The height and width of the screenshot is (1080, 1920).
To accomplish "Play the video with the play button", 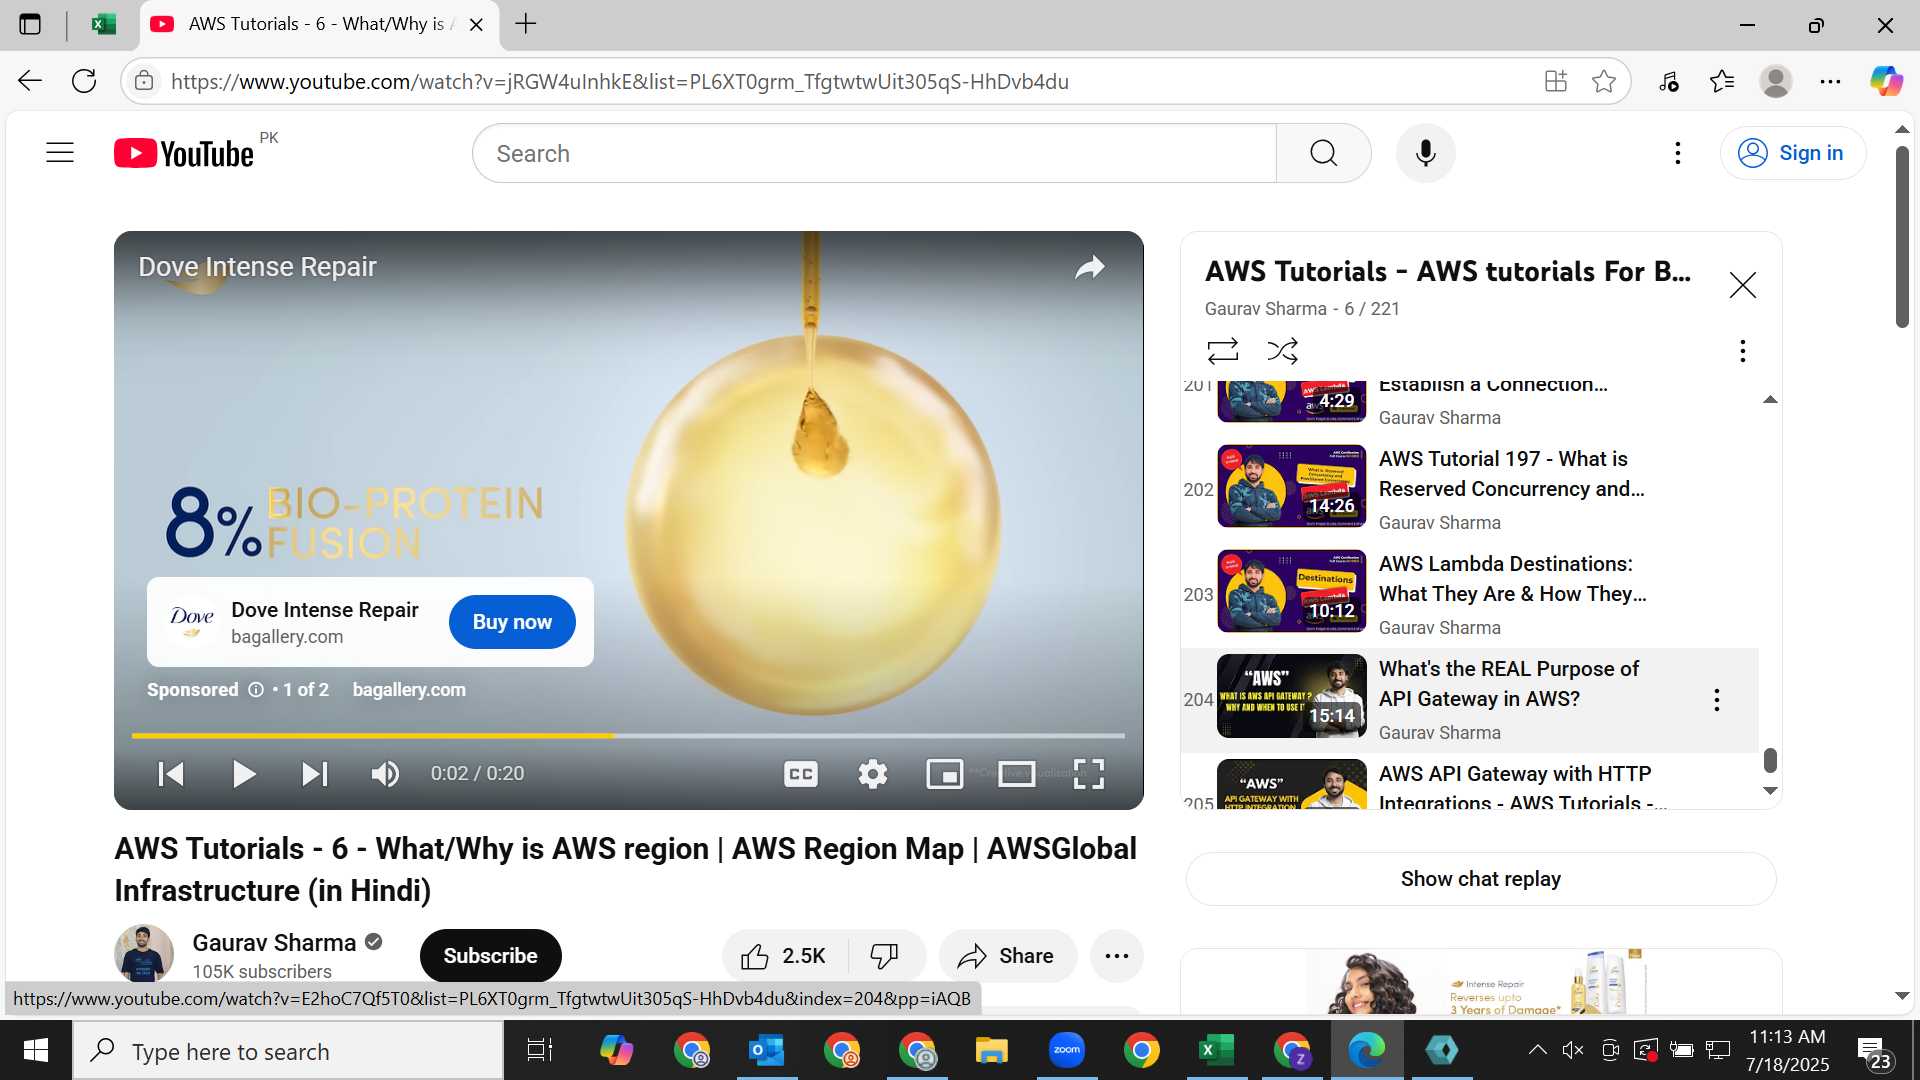I will [x=243, y=774].
